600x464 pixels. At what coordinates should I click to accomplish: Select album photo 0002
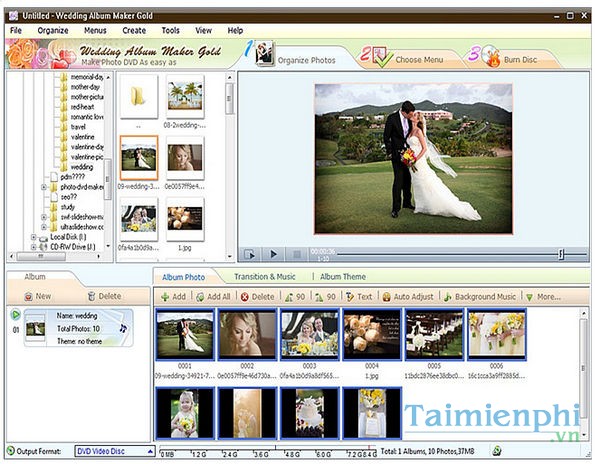pyautogui.click(x=247, y=335)
